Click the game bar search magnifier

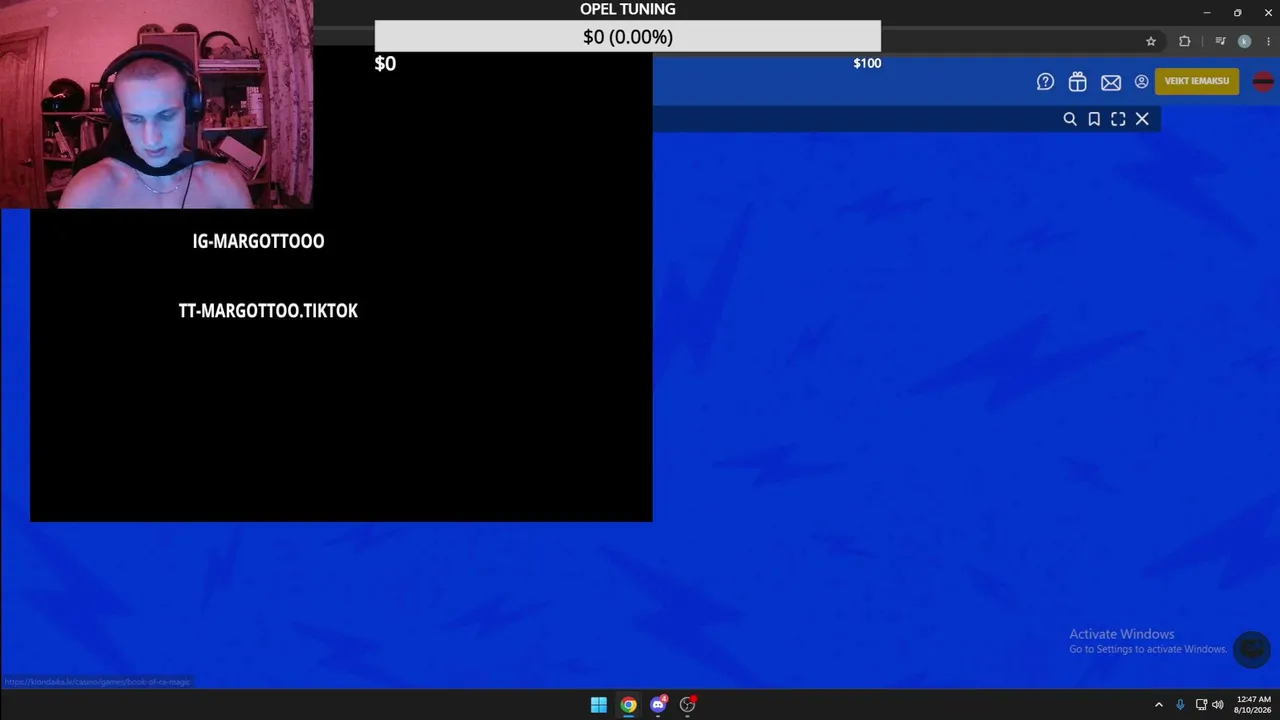1070,119
